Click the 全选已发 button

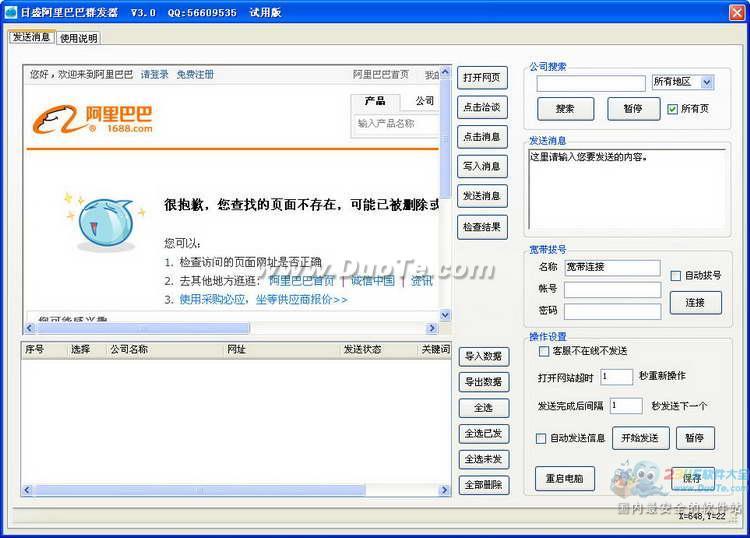(x=484, y=434)
